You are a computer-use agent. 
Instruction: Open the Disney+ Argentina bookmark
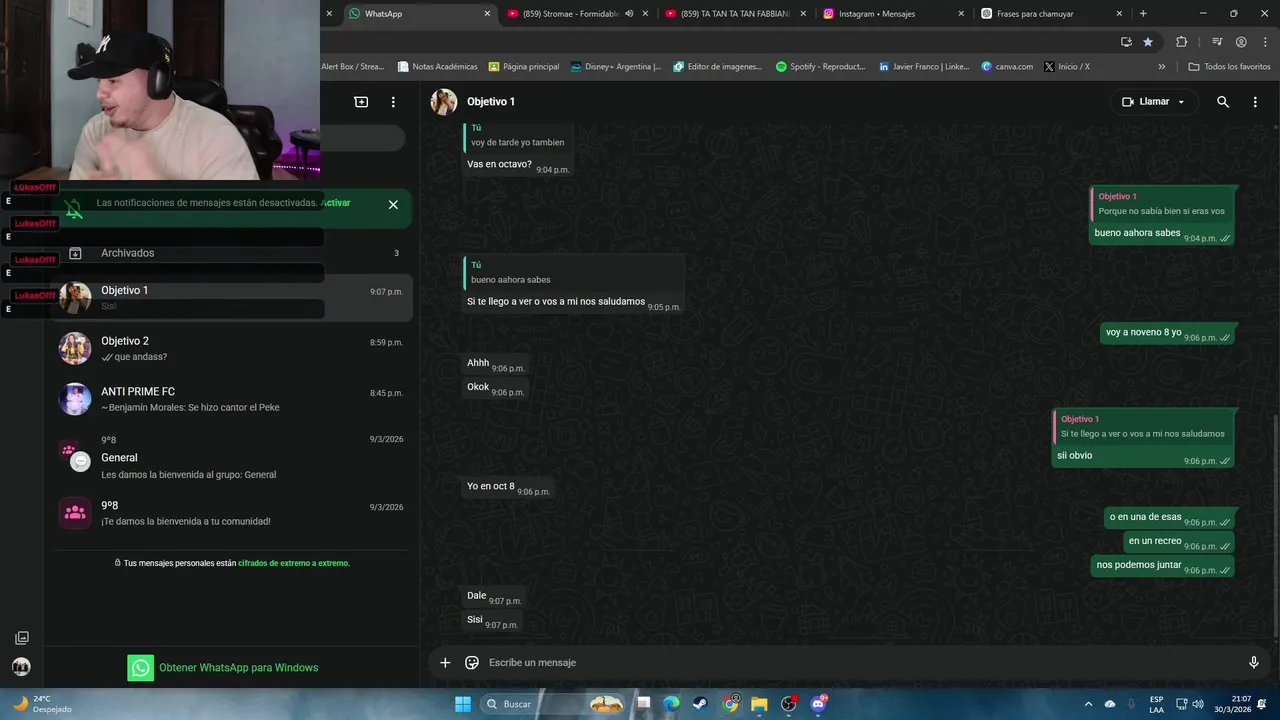click(615, 67)
